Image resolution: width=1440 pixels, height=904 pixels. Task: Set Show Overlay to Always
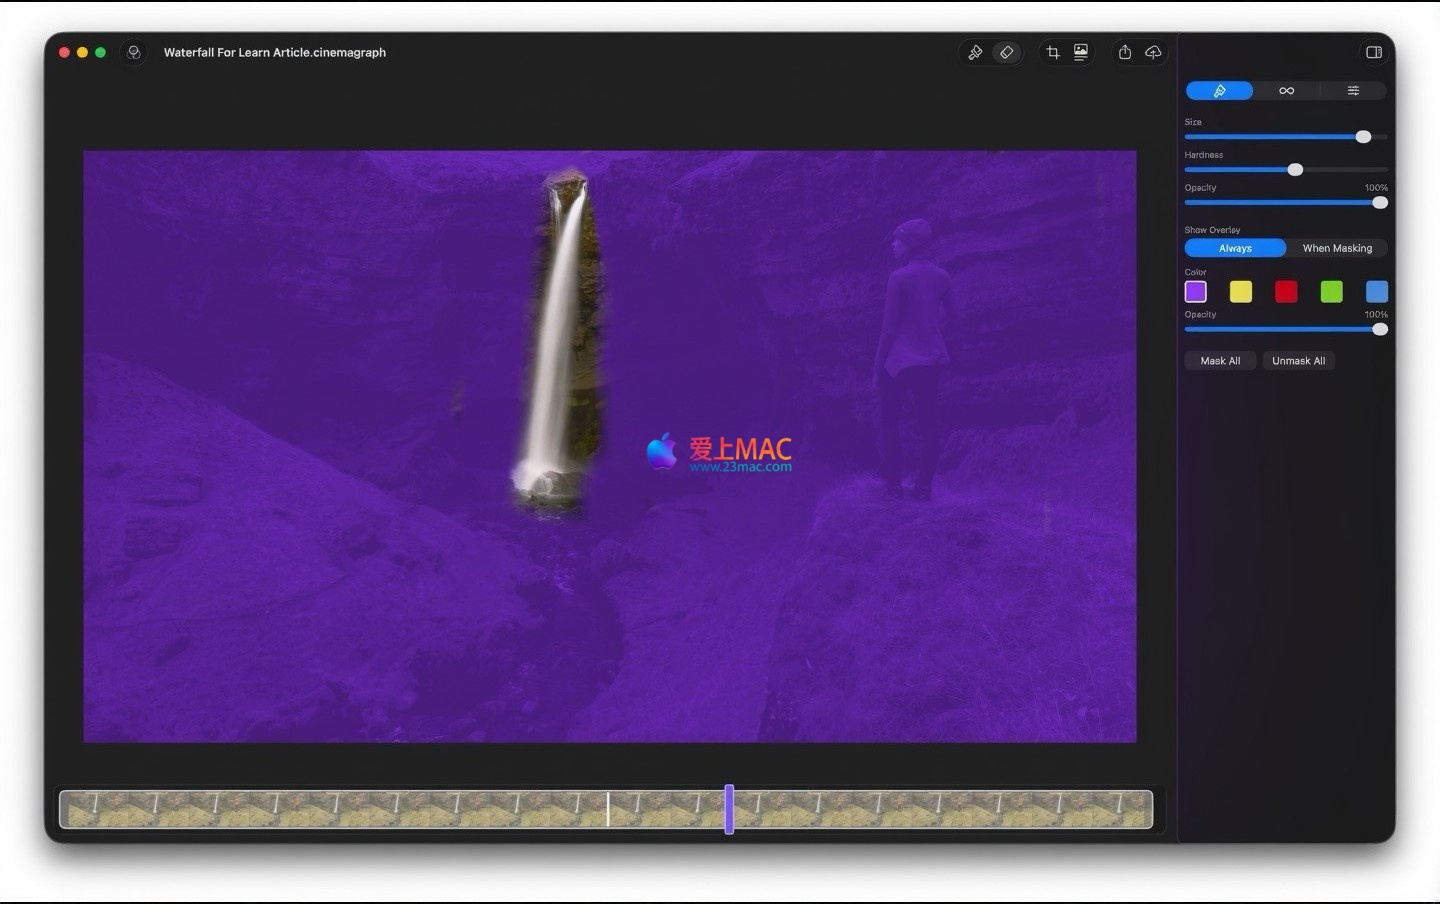coord(1235,248)
